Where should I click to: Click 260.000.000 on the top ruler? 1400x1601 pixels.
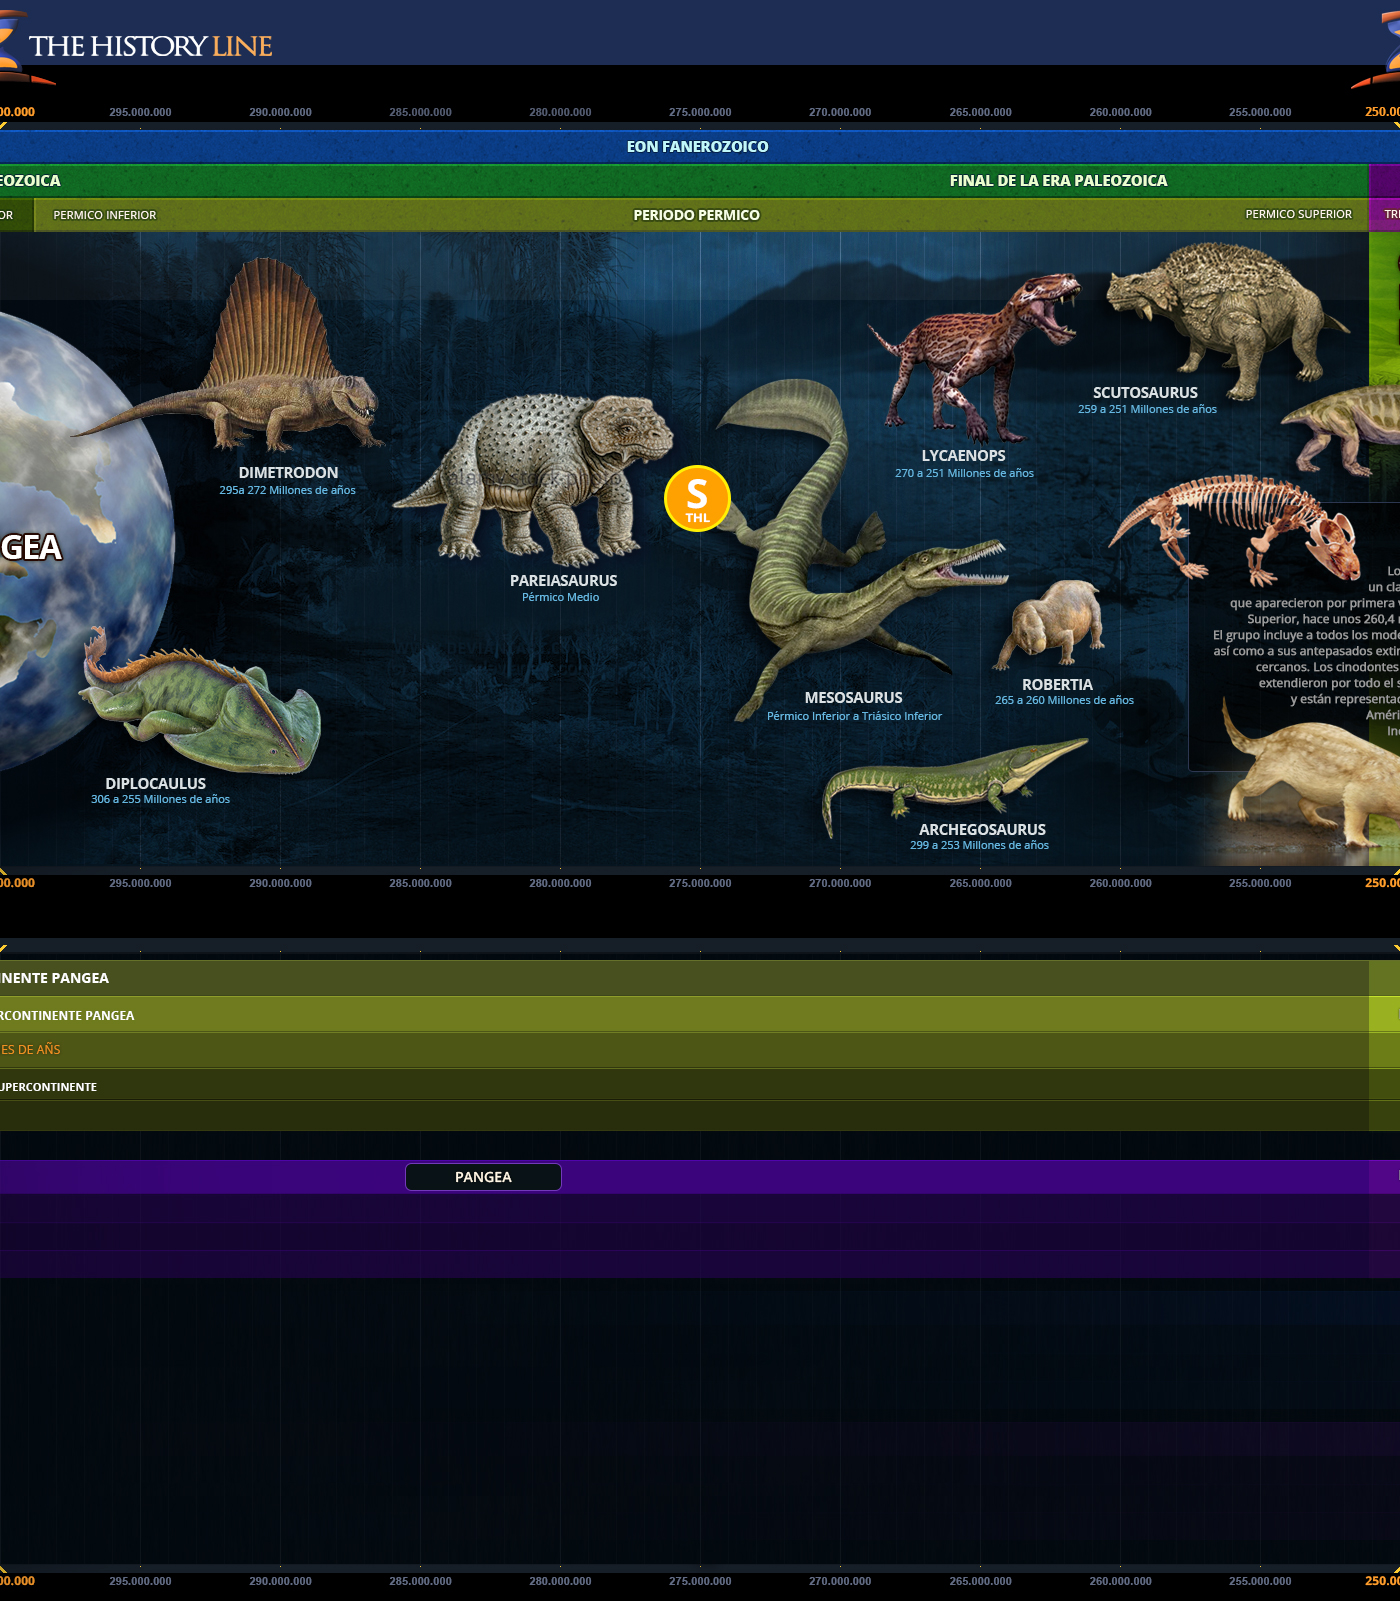point(1120,112)
